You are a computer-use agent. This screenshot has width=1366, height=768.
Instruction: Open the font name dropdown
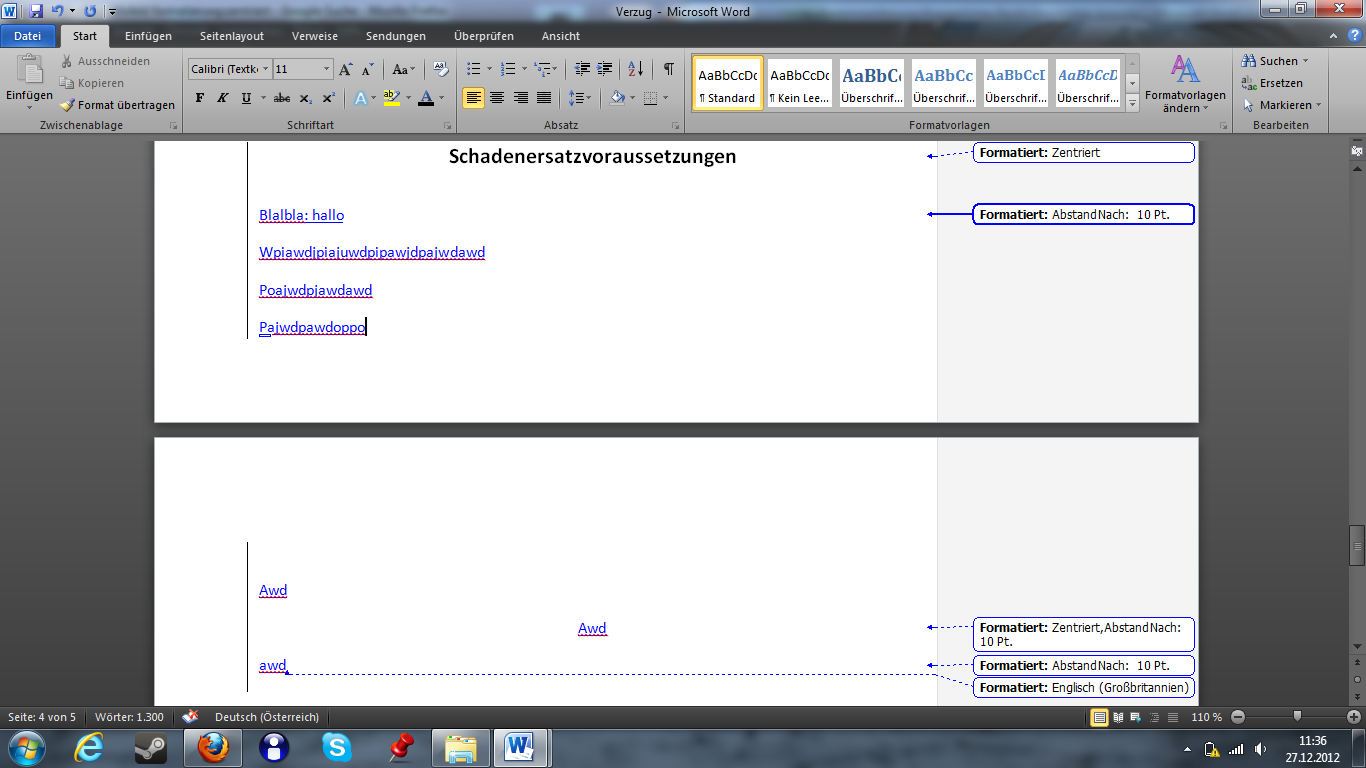pyautogui.click(x=265, y=69)
